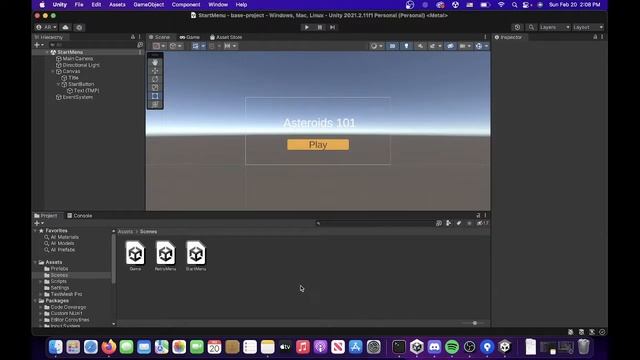Open the cloud services icon in the toolbar
The image size is (640, 360).
[65, 27]
